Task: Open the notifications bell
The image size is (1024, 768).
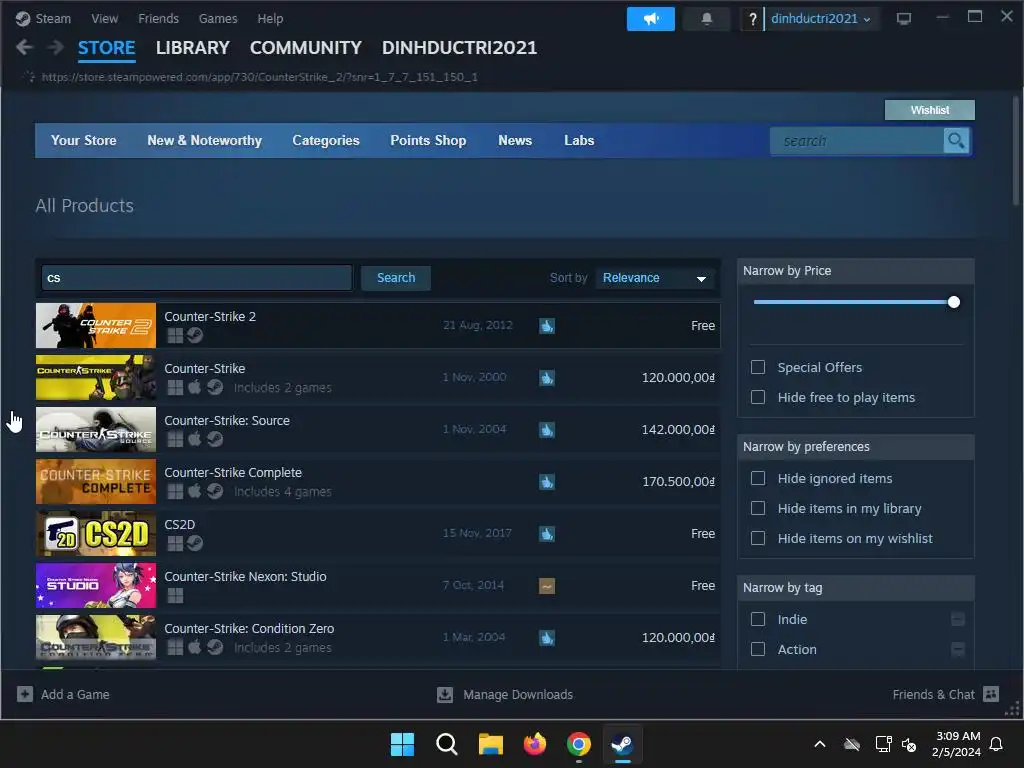Action: (x=707, y=19)
